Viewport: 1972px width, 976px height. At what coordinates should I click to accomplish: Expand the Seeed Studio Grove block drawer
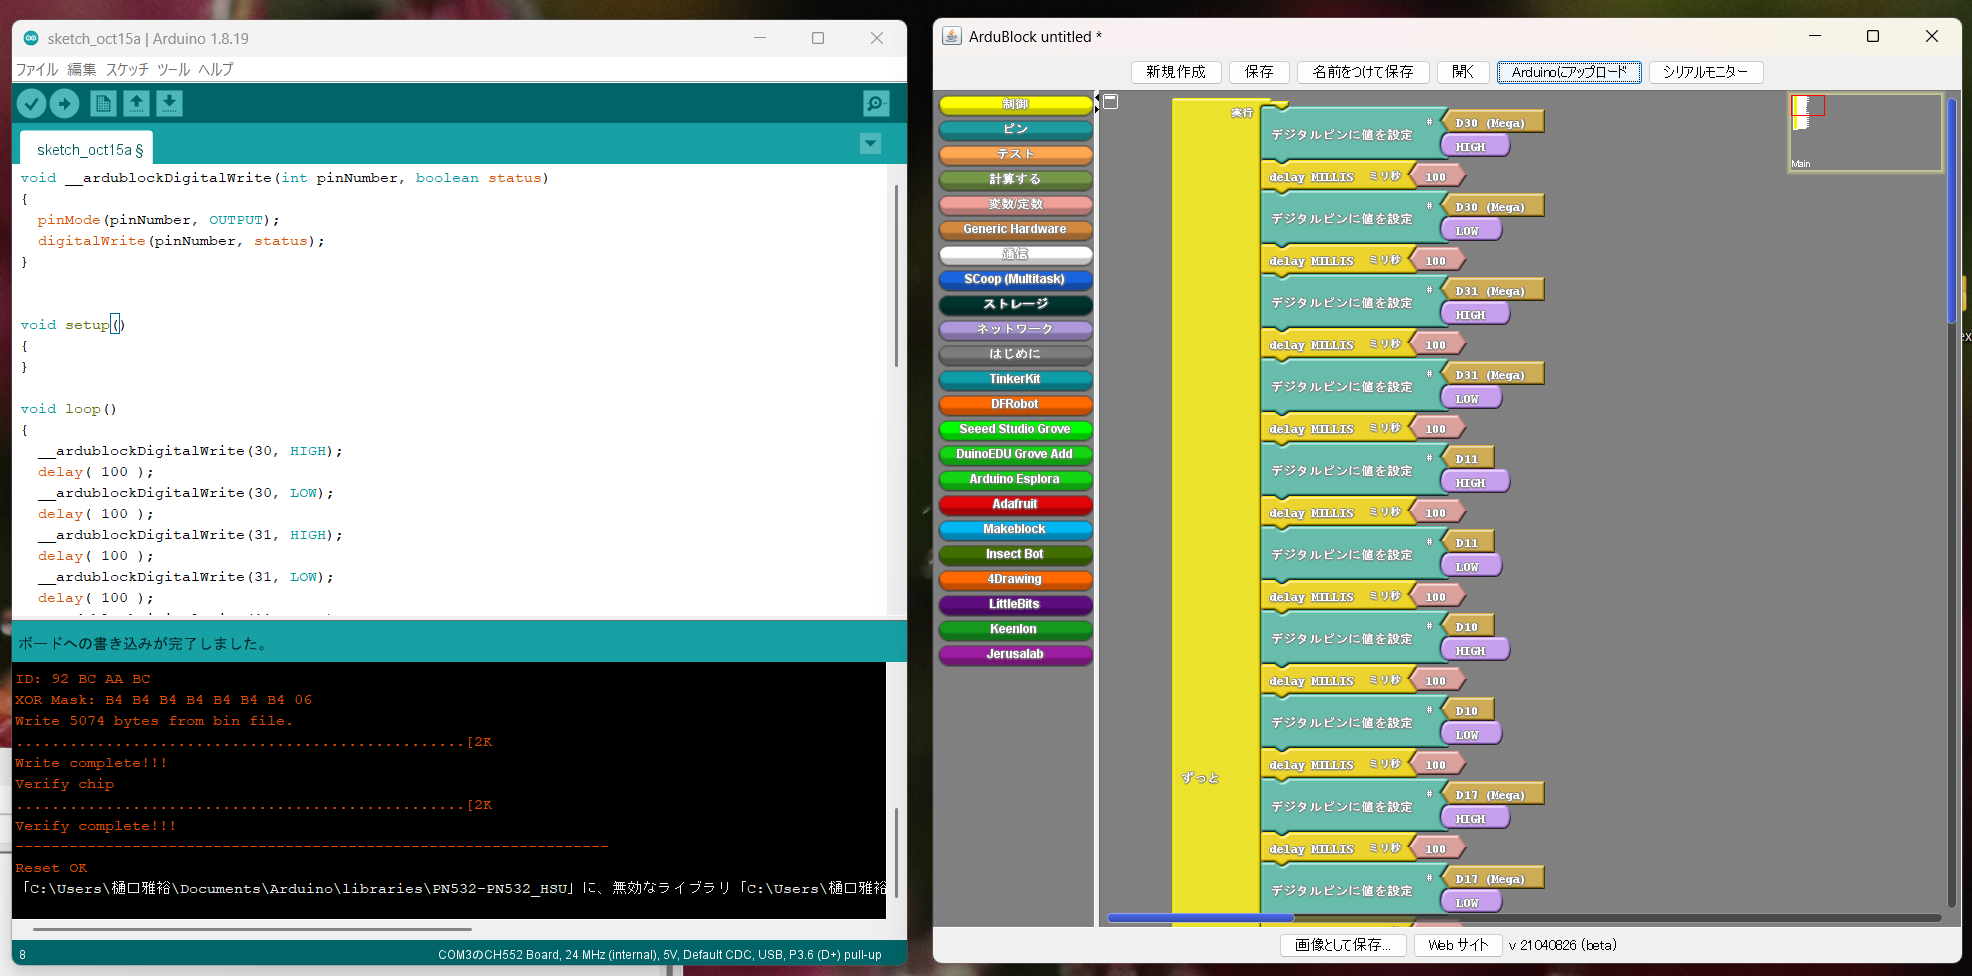(x=1015, y=429)
